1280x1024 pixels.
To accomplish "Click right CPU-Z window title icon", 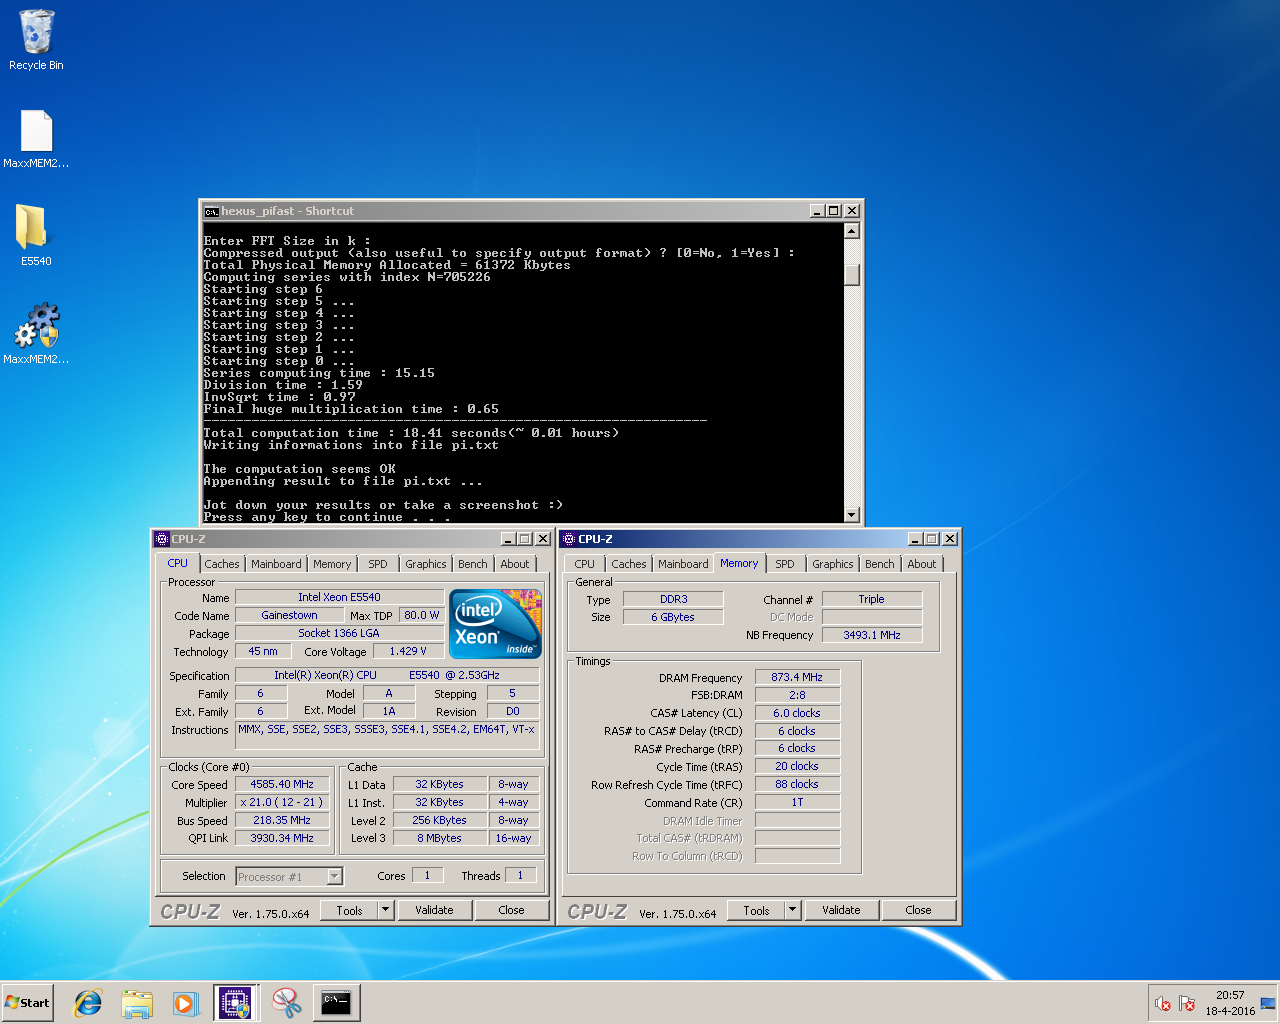I will pos(569,539).
